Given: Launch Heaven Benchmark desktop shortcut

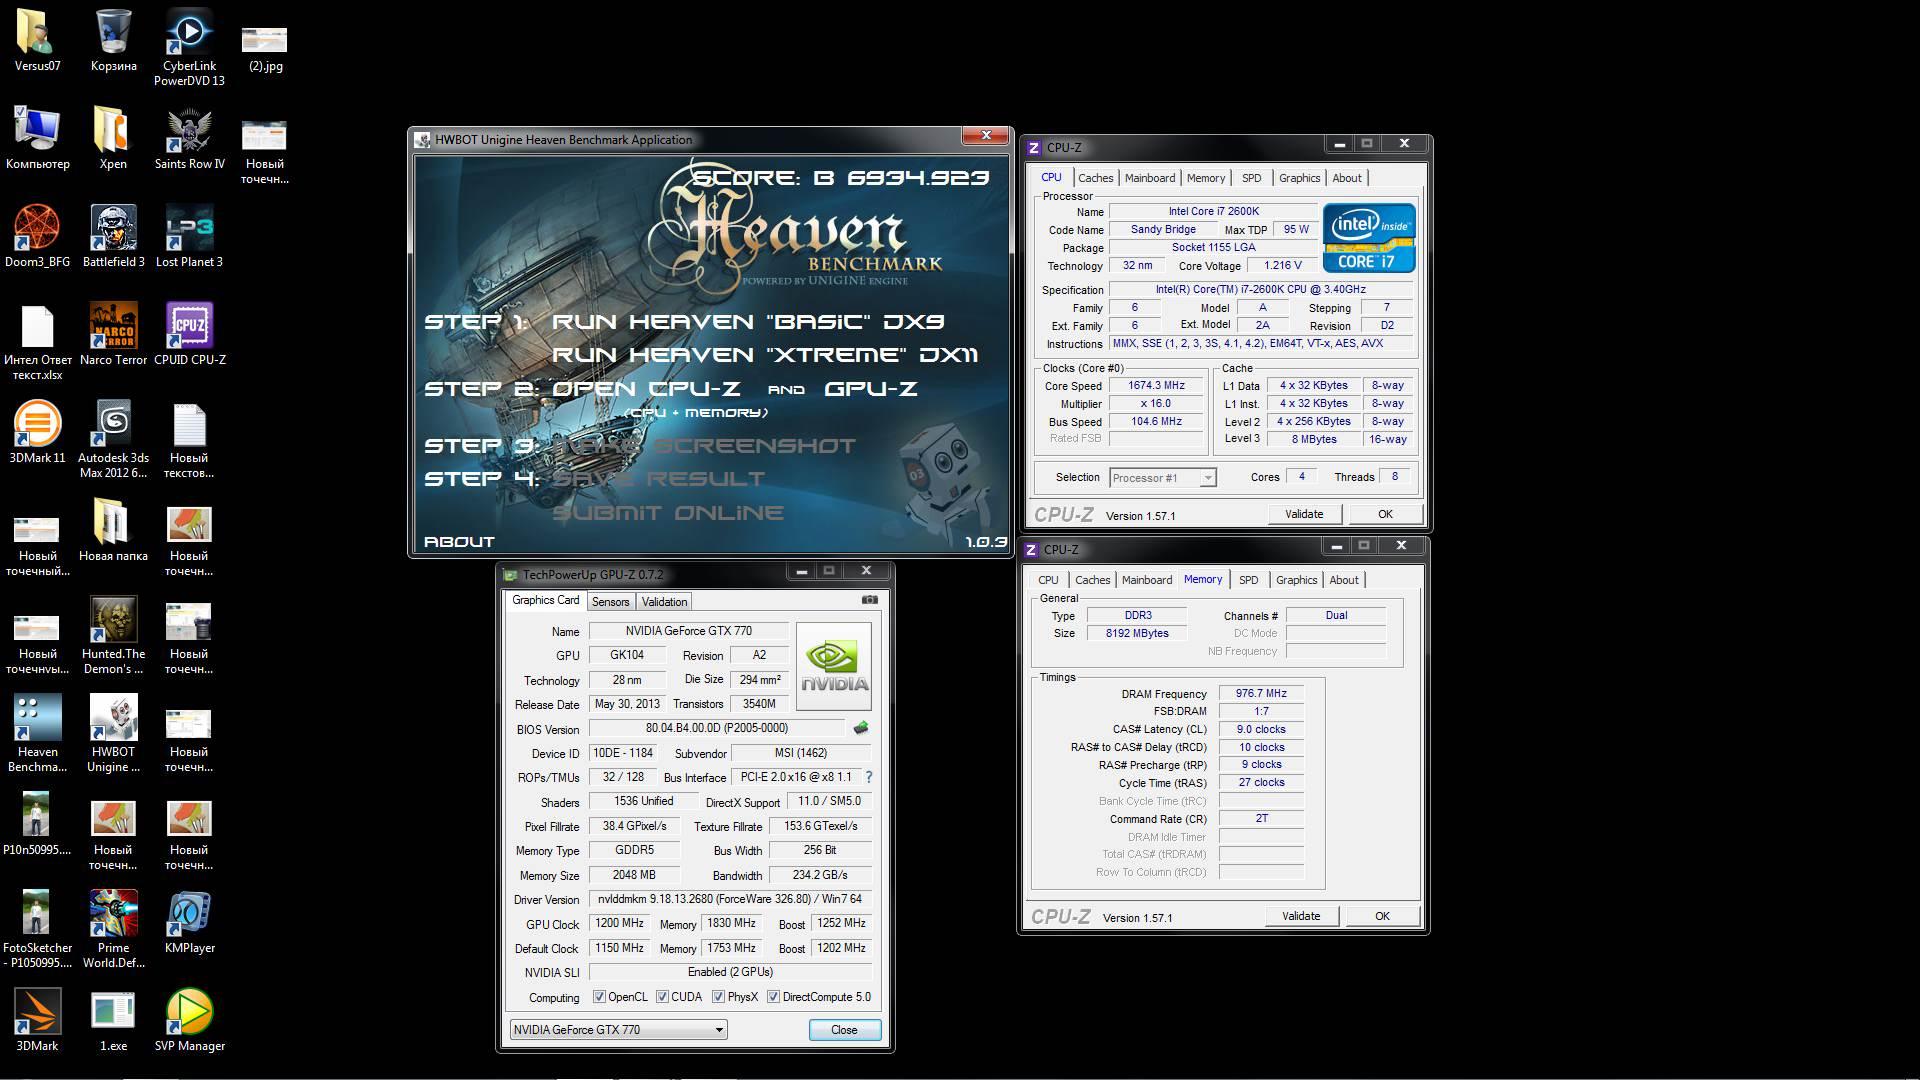Looking at the screenshot, I should click(37, 734).
